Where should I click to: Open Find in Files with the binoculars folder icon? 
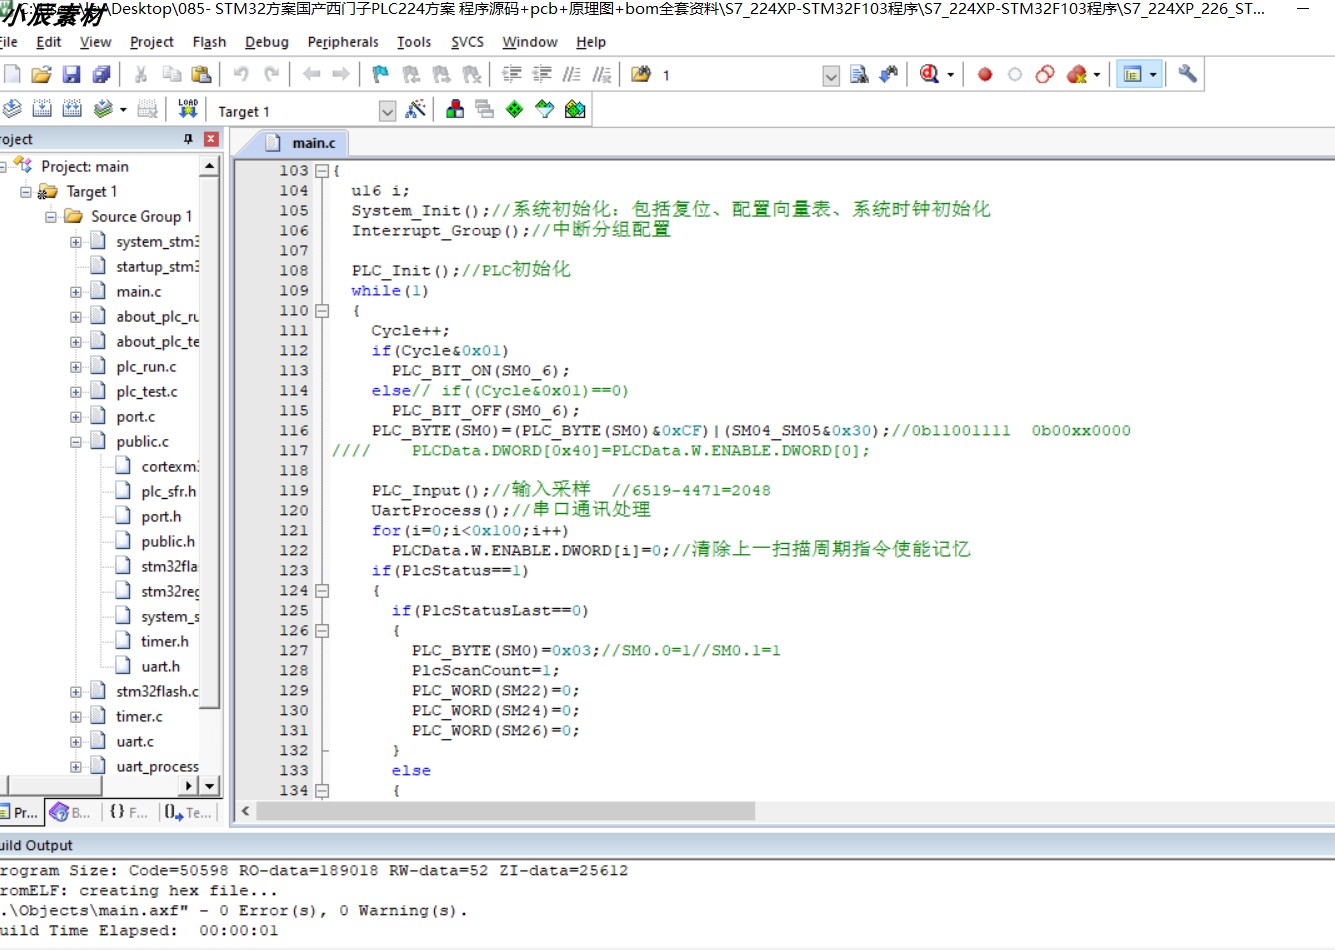coord(641,74)
